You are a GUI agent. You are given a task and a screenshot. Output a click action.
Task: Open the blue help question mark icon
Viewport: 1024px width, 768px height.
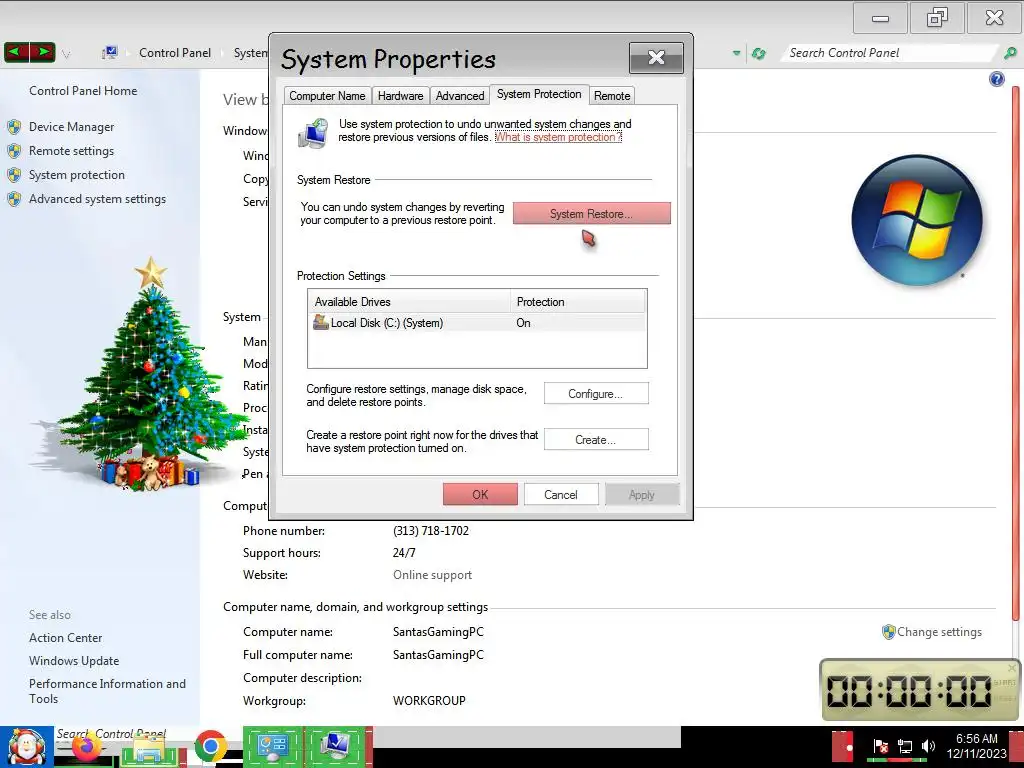(x=997, y=79)
